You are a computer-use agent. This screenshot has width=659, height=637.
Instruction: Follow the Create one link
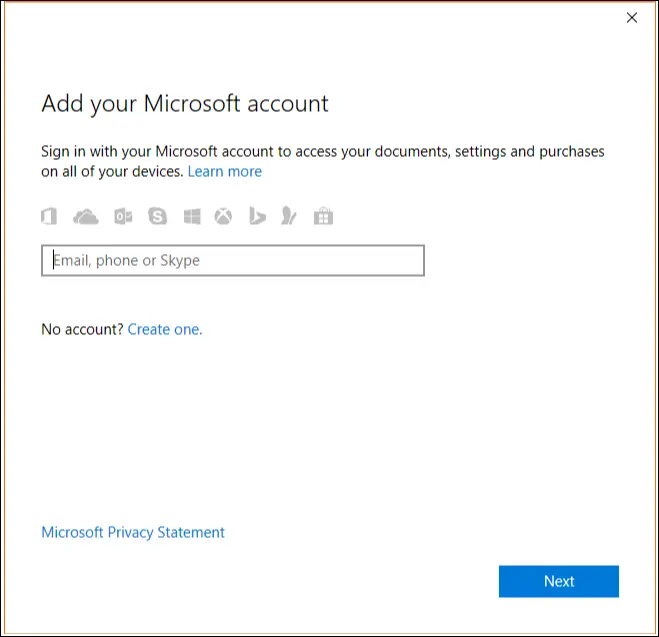[x=165, y=329]
